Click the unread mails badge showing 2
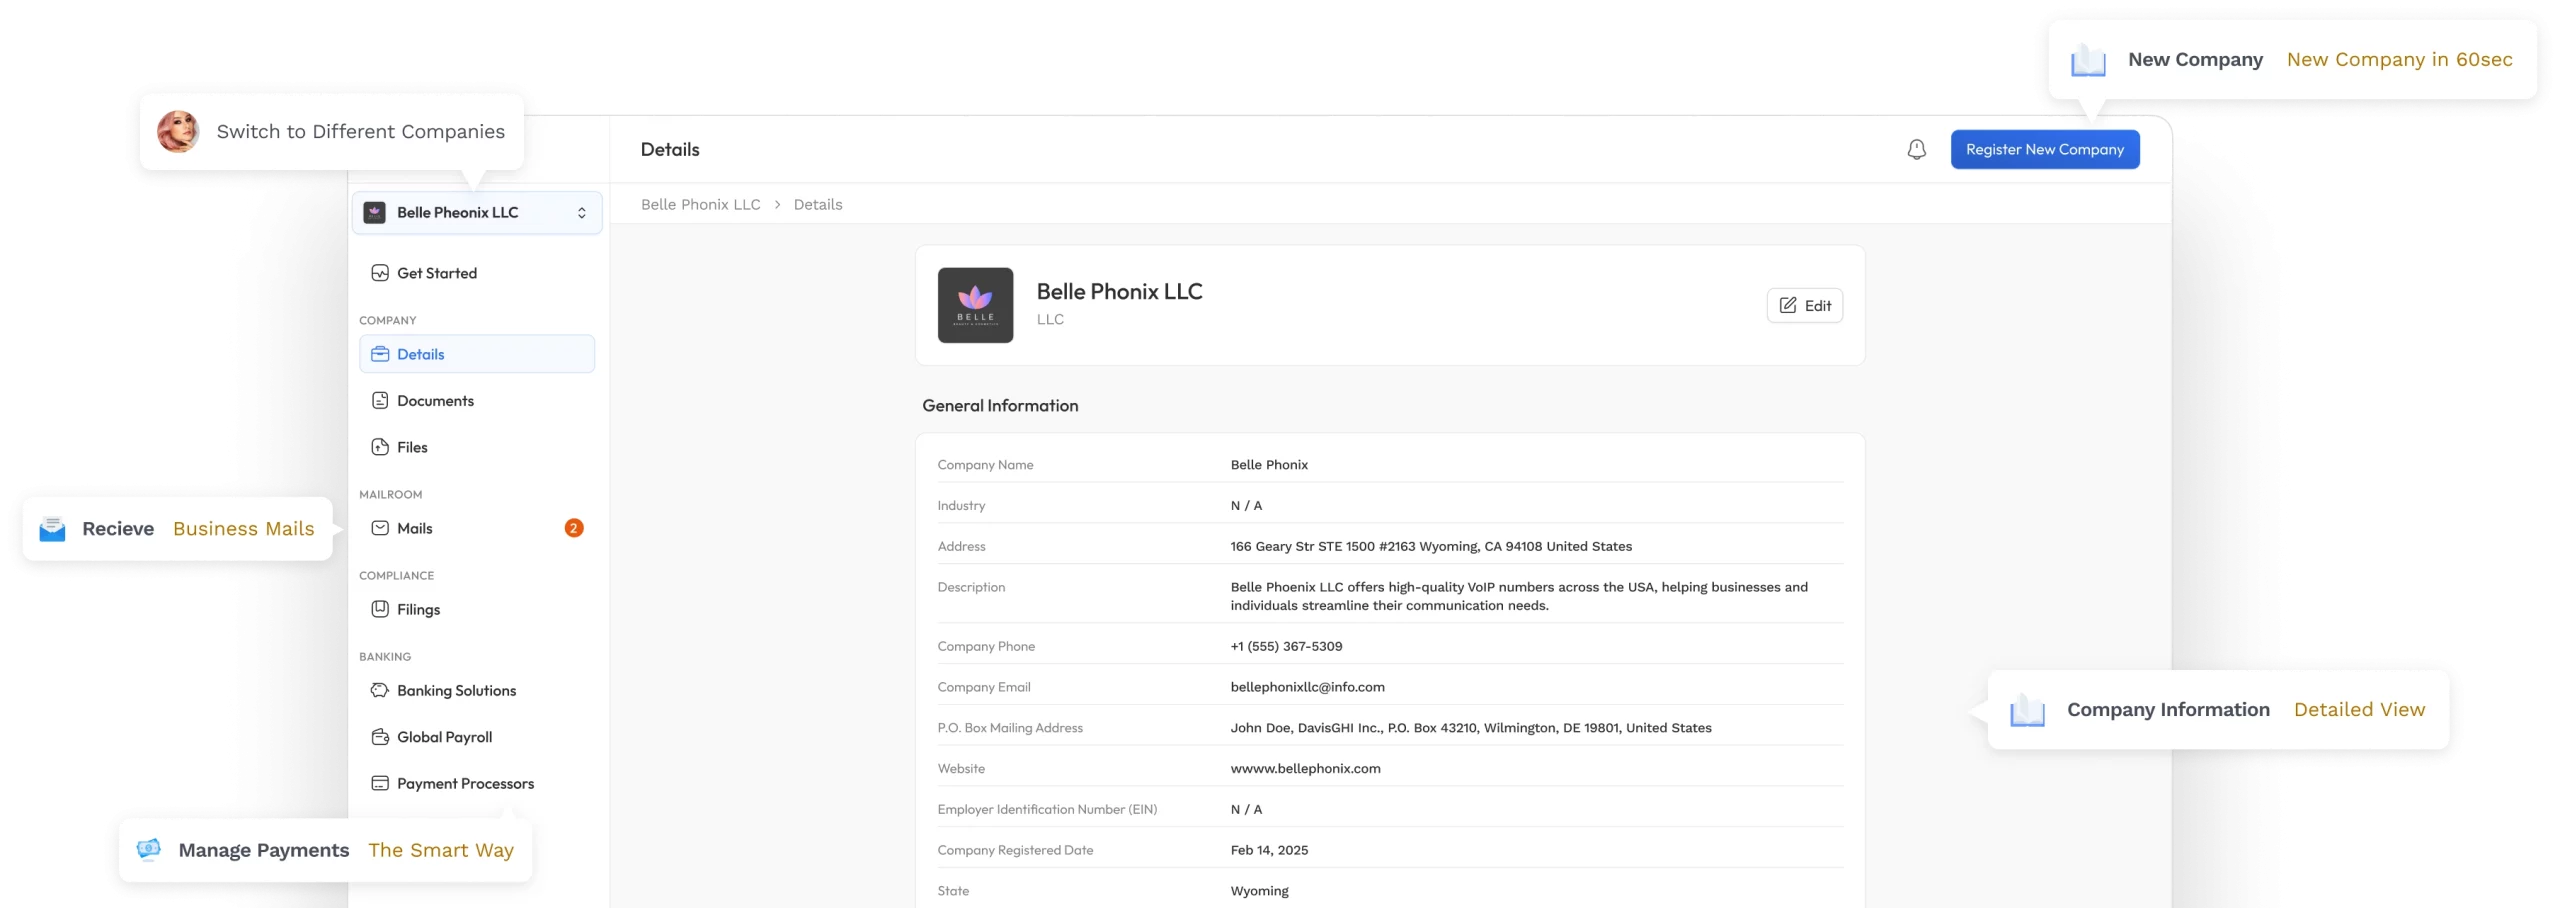The height and width of the screenshot is (908, 2560). coord(574,528)
